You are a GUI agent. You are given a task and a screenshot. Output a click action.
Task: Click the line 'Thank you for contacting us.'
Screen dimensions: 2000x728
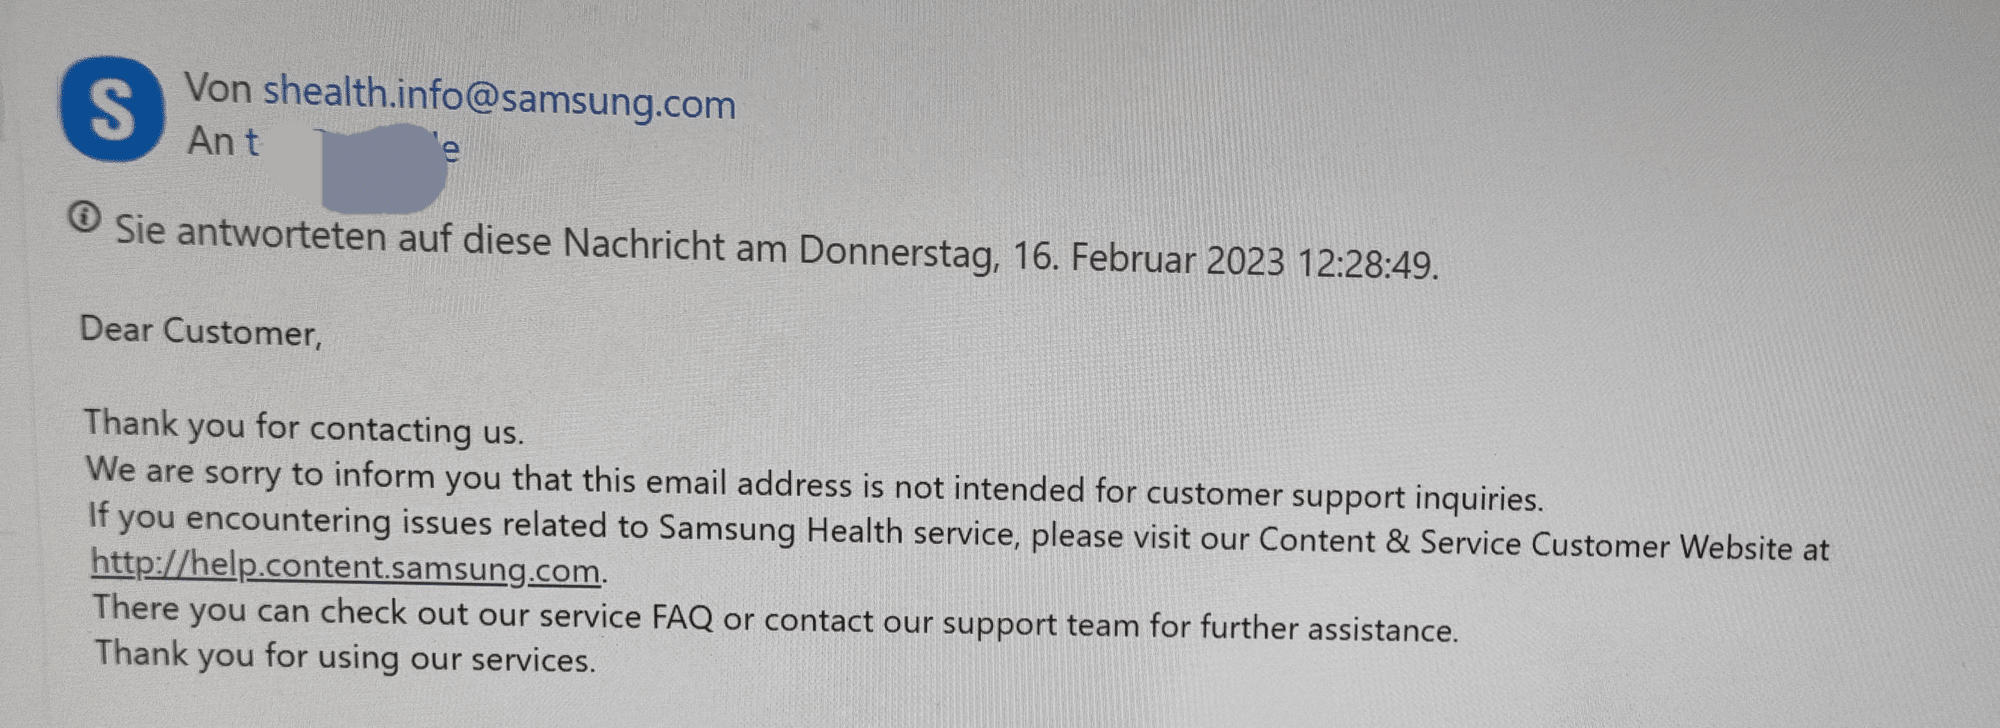point(304,427)
